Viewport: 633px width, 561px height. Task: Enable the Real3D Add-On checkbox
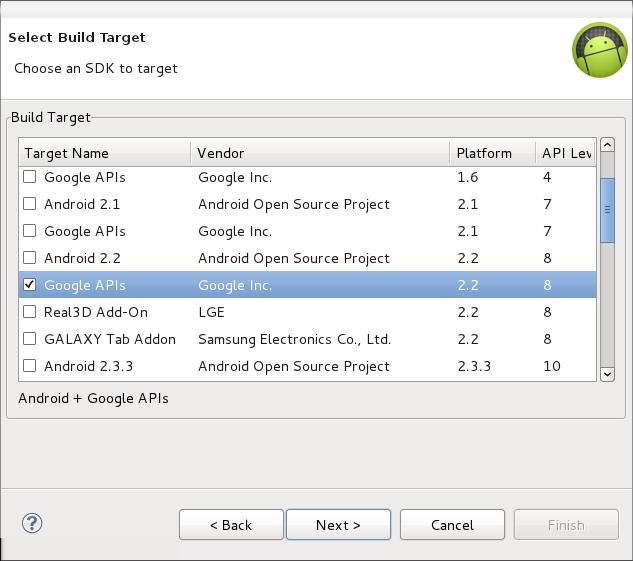(x=29, y=312)
